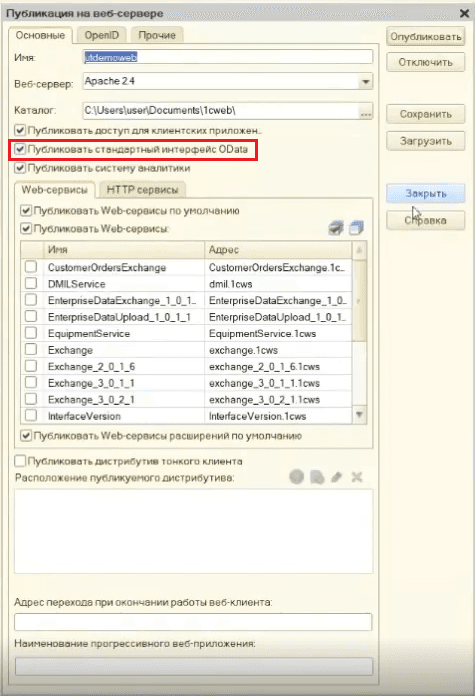Click the distributive location list area
This screenshot has width=475, height=696.
(x=194, y=531)
